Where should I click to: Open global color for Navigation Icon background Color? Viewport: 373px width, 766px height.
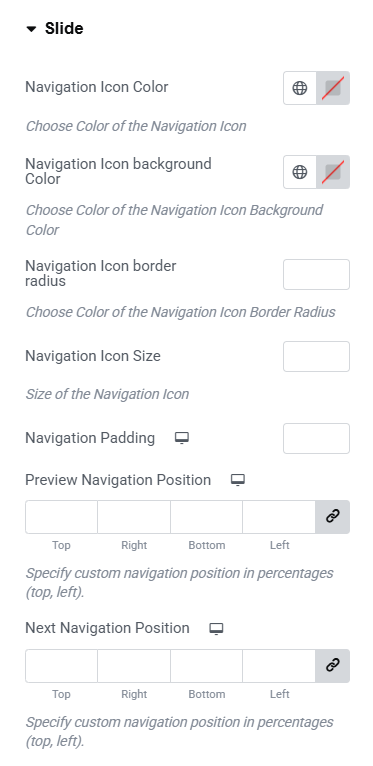click(300, 172)
